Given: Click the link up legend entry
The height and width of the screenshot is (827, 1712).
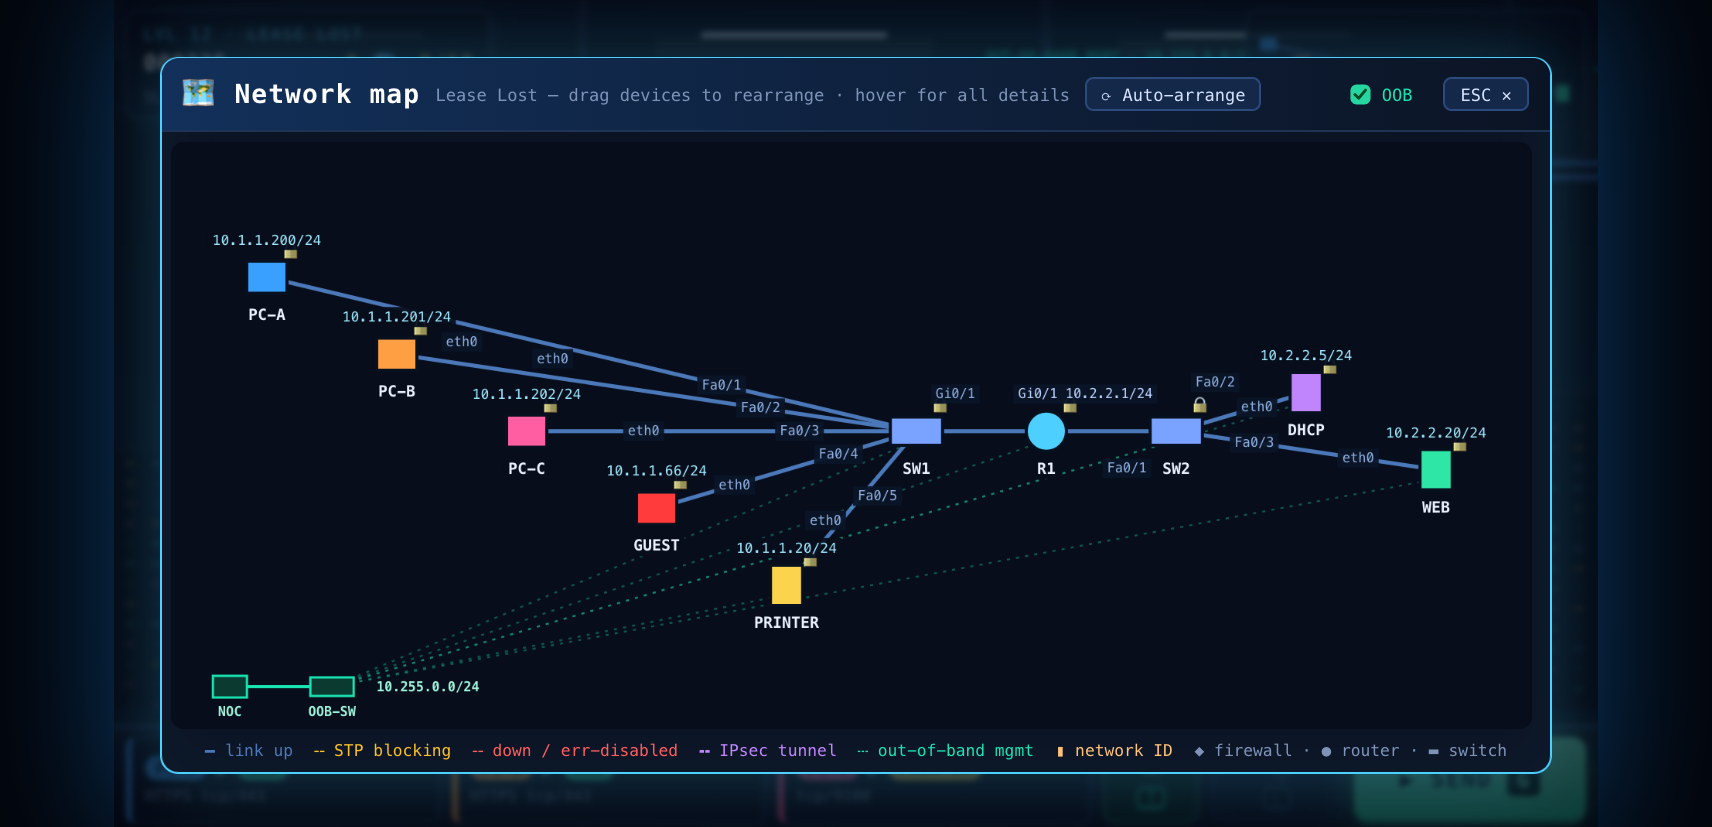Looking at the screenshot, I should (x=249, y=751).
